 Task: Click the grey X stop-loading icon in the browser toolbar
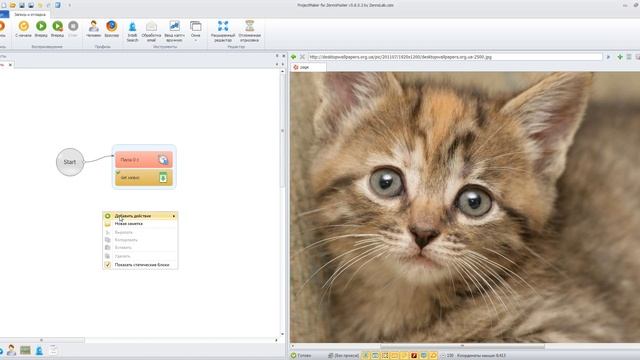point(302,57)
